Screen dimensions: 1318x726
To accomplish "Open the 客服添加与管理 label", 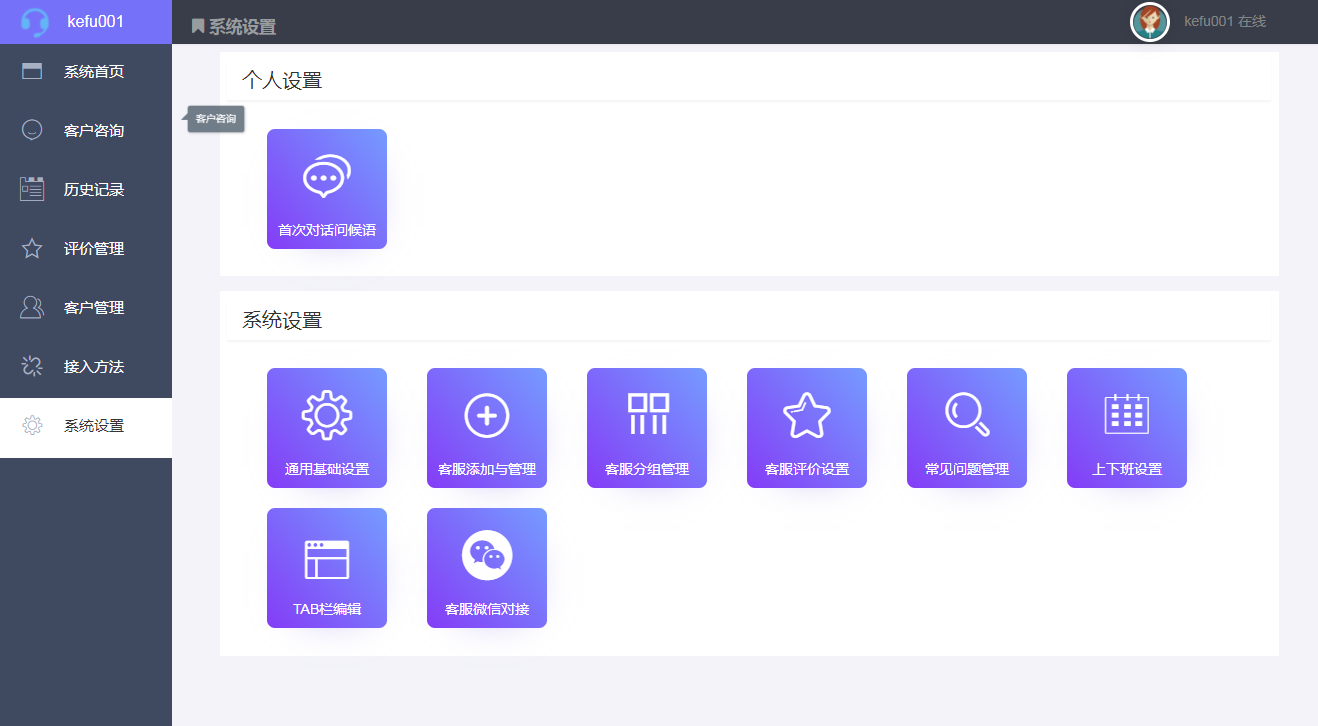I will point(487,469).
